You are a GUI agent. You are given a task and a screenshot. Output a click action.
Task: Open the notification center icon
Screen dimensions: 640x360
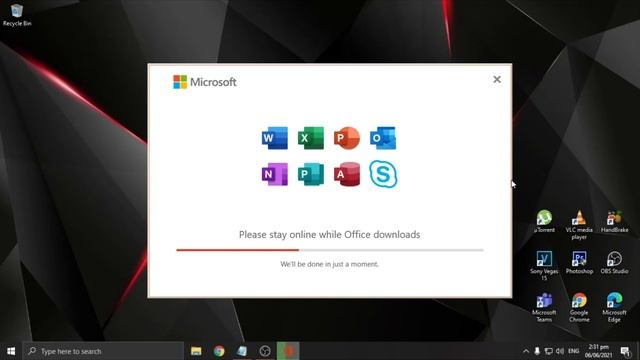pyautogui.click(x=625, y=351)
